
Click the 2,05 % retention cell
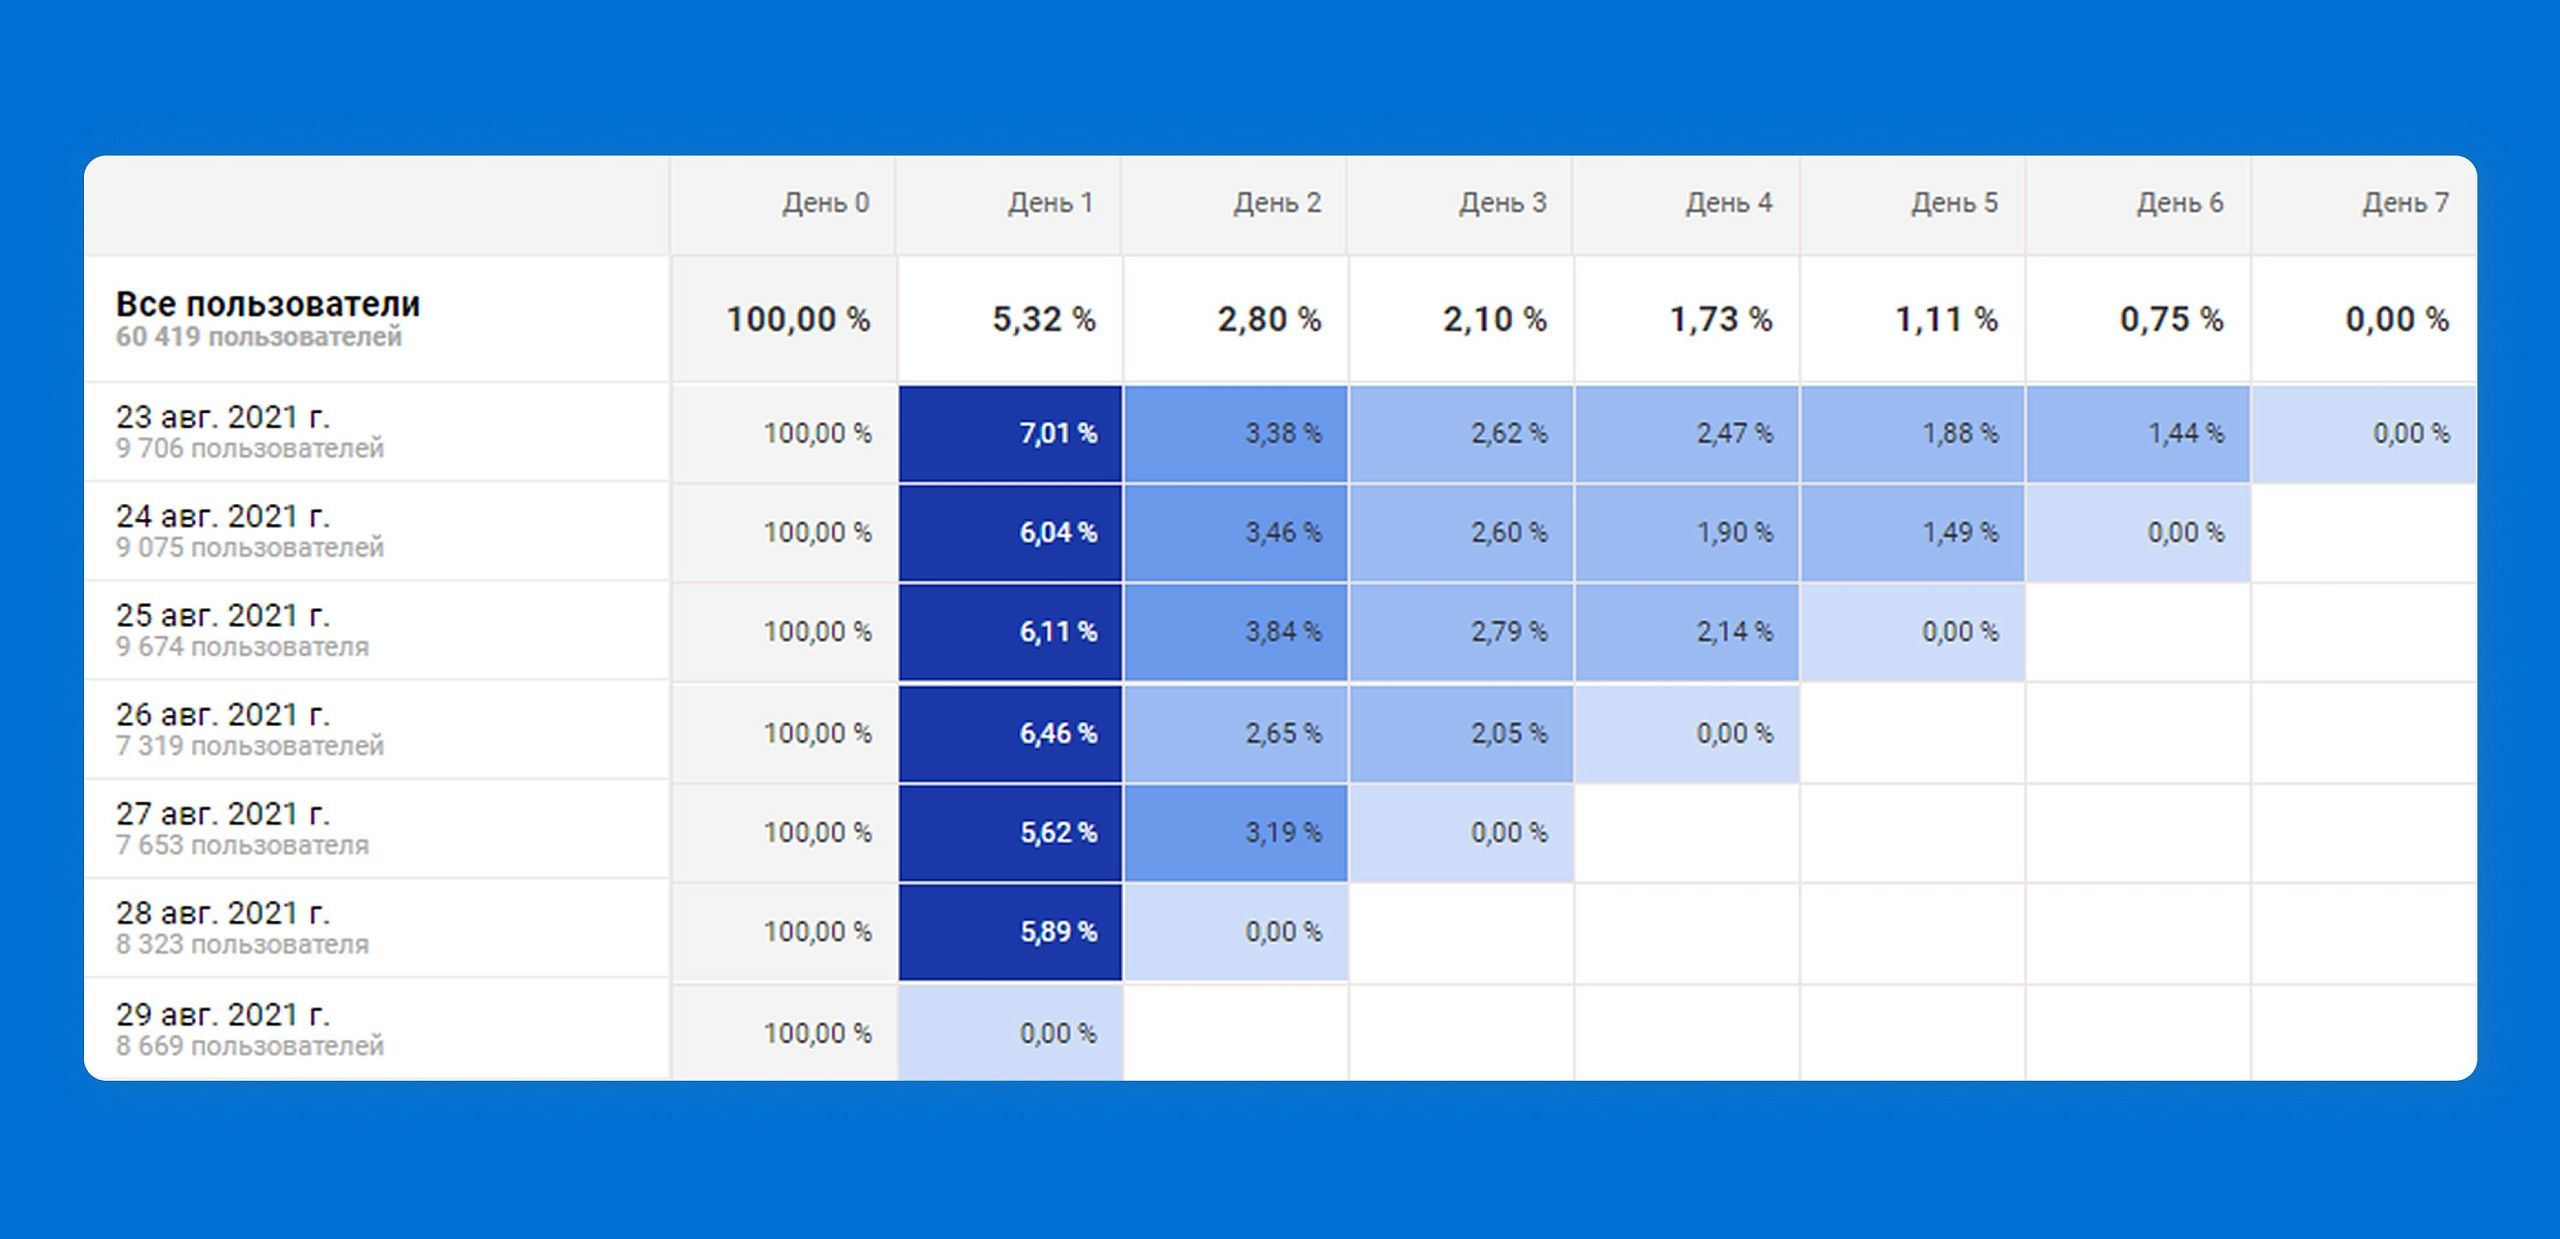(1508, 734)
